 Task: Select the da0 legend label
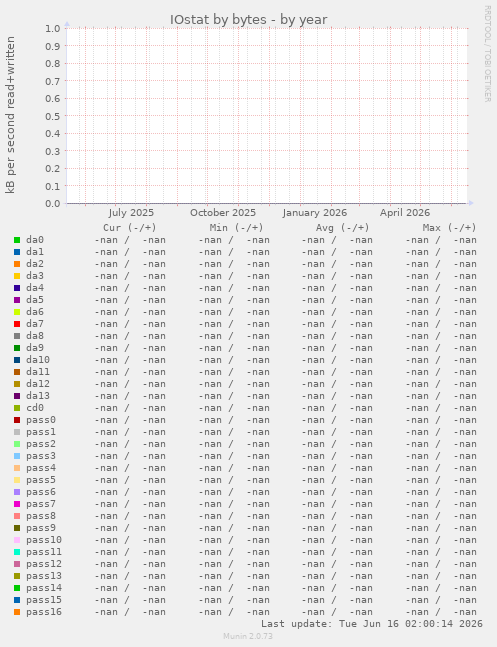pos(35,240)
